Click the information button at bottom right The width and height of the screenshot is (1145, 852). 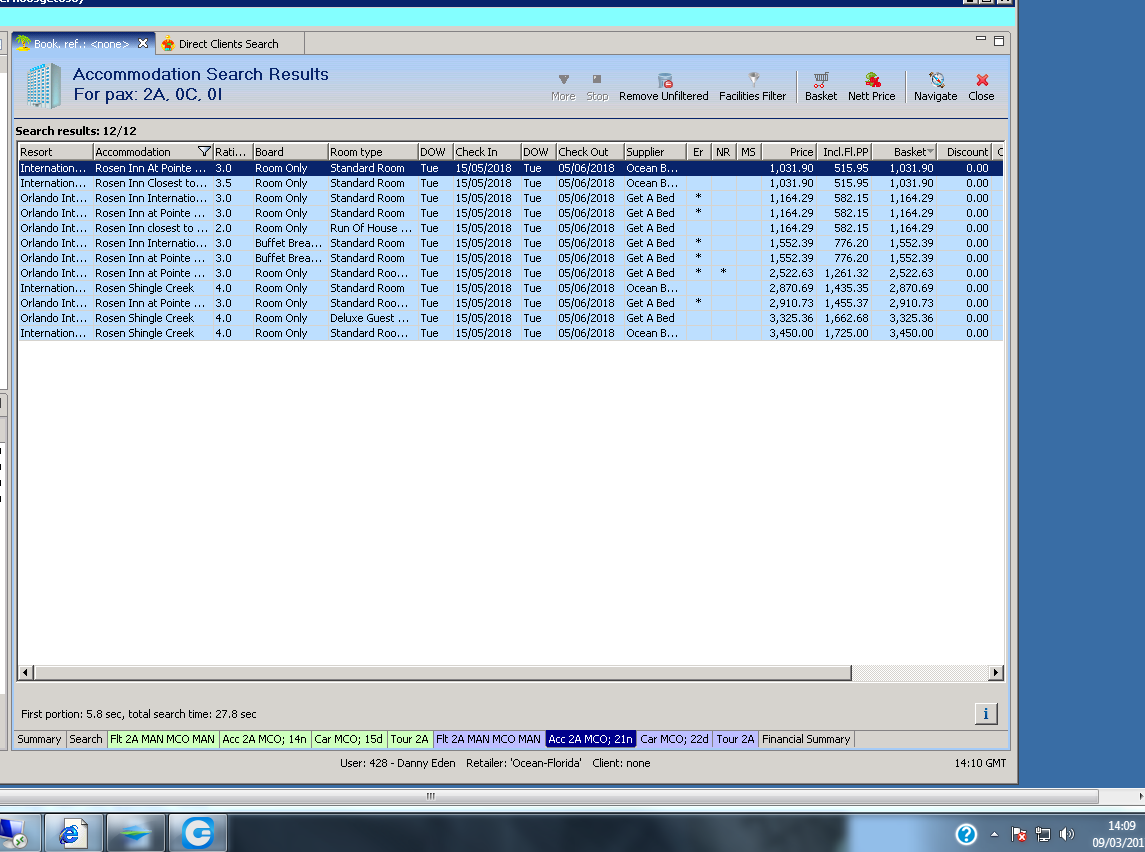pos(985,713)
